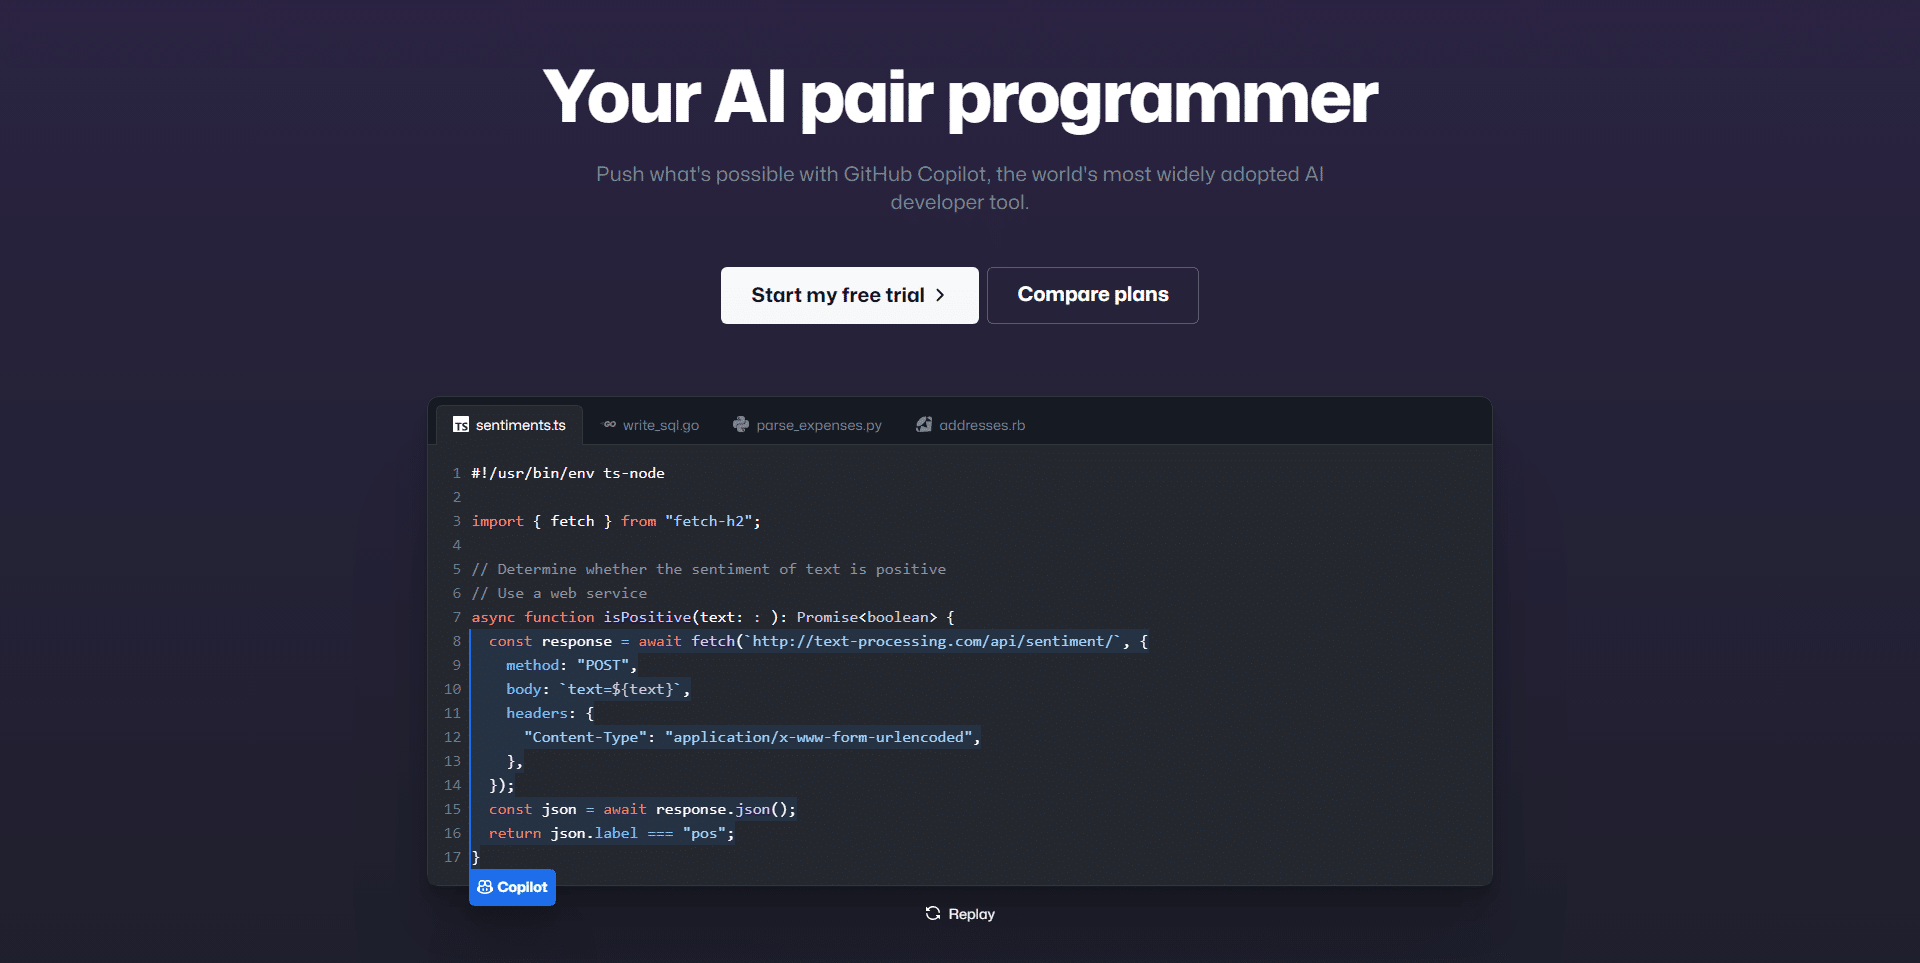The width and height of the screenshot is (1920, 963).
Task: Click the Ruby icon beside addresses.rb
Action: click(x=924, y=425)
